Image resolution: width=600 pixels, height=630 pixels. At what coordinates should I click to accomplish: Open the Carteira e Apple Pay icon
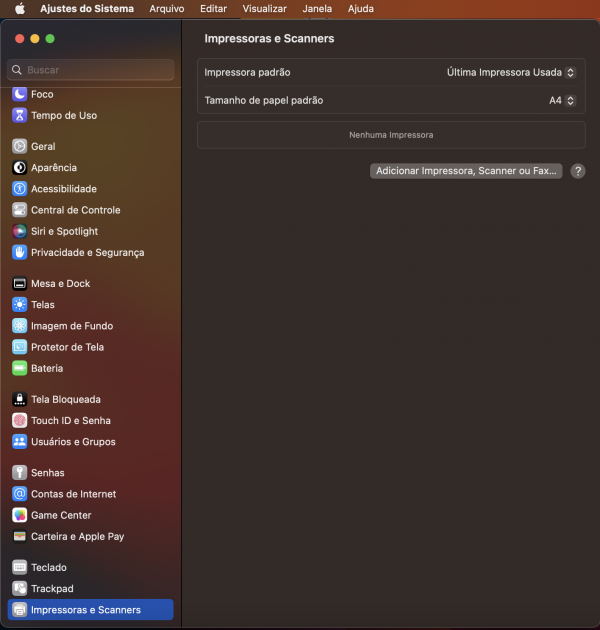(19, 536)
